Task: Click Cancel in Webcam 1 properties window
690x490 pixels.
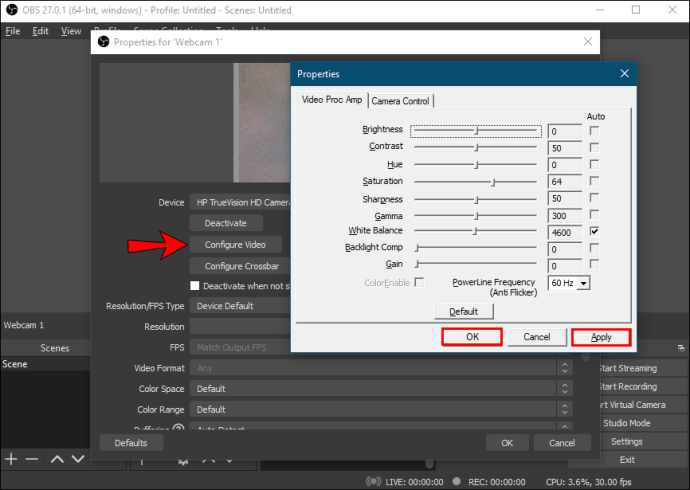Action: click(x=562, y=443)
